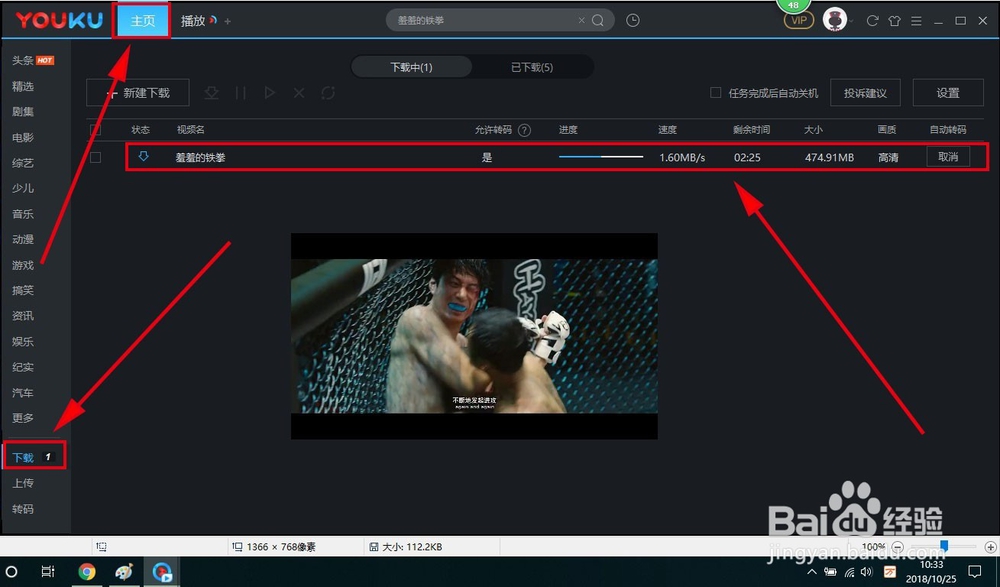
Task: Open 下载 in the sidebar
Action: pyautogui.click(x=24, y=457)
